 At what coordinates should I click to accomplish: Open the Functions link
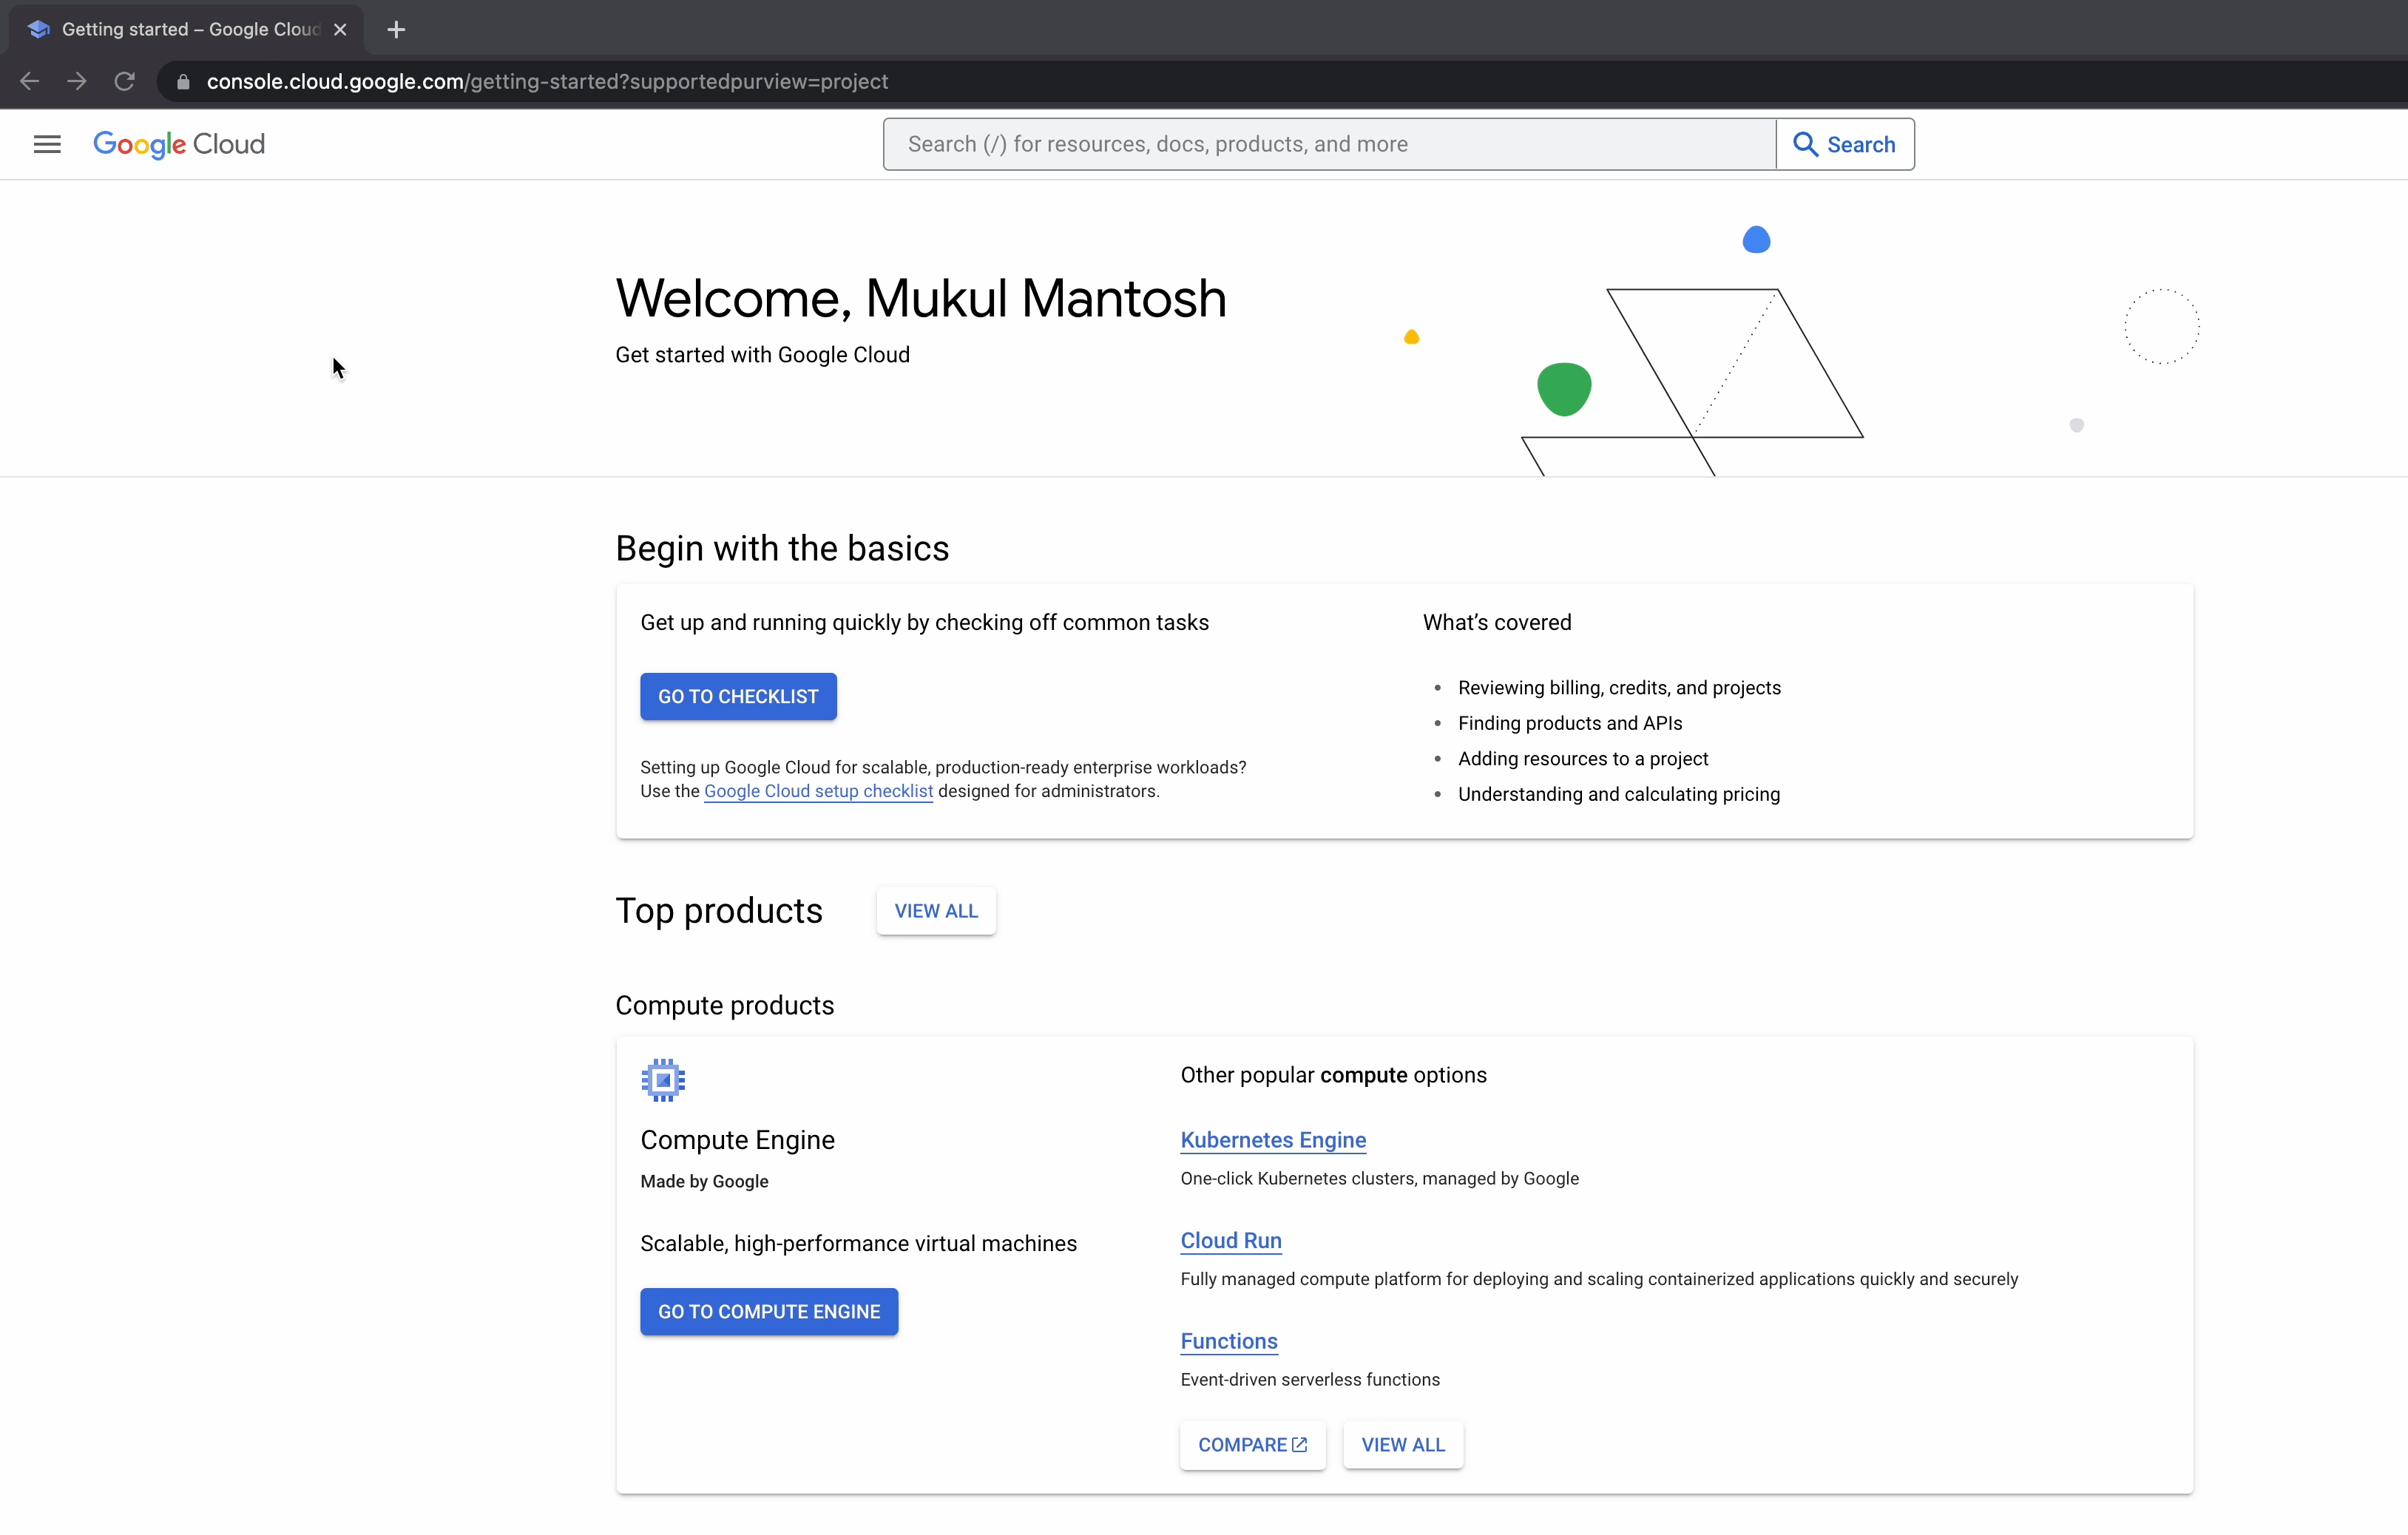pos(1229,1341)
